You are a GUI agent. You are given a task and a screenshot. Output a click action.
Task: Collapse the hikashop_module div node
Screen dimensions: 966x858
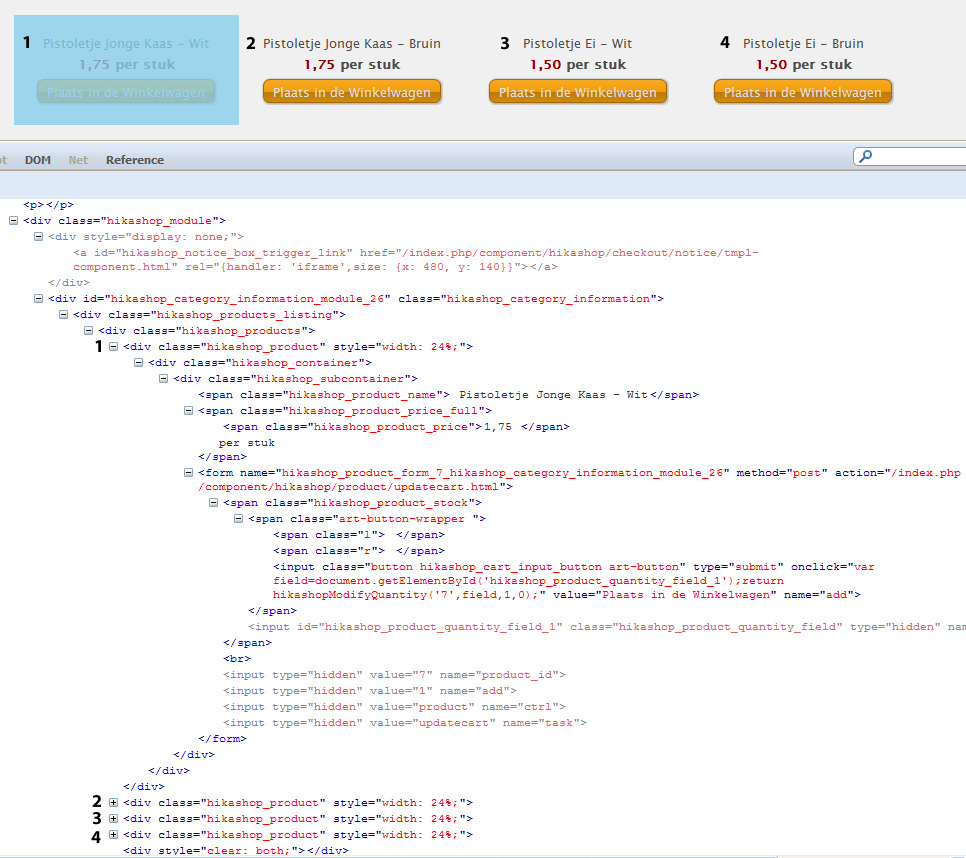coord(13,220)
